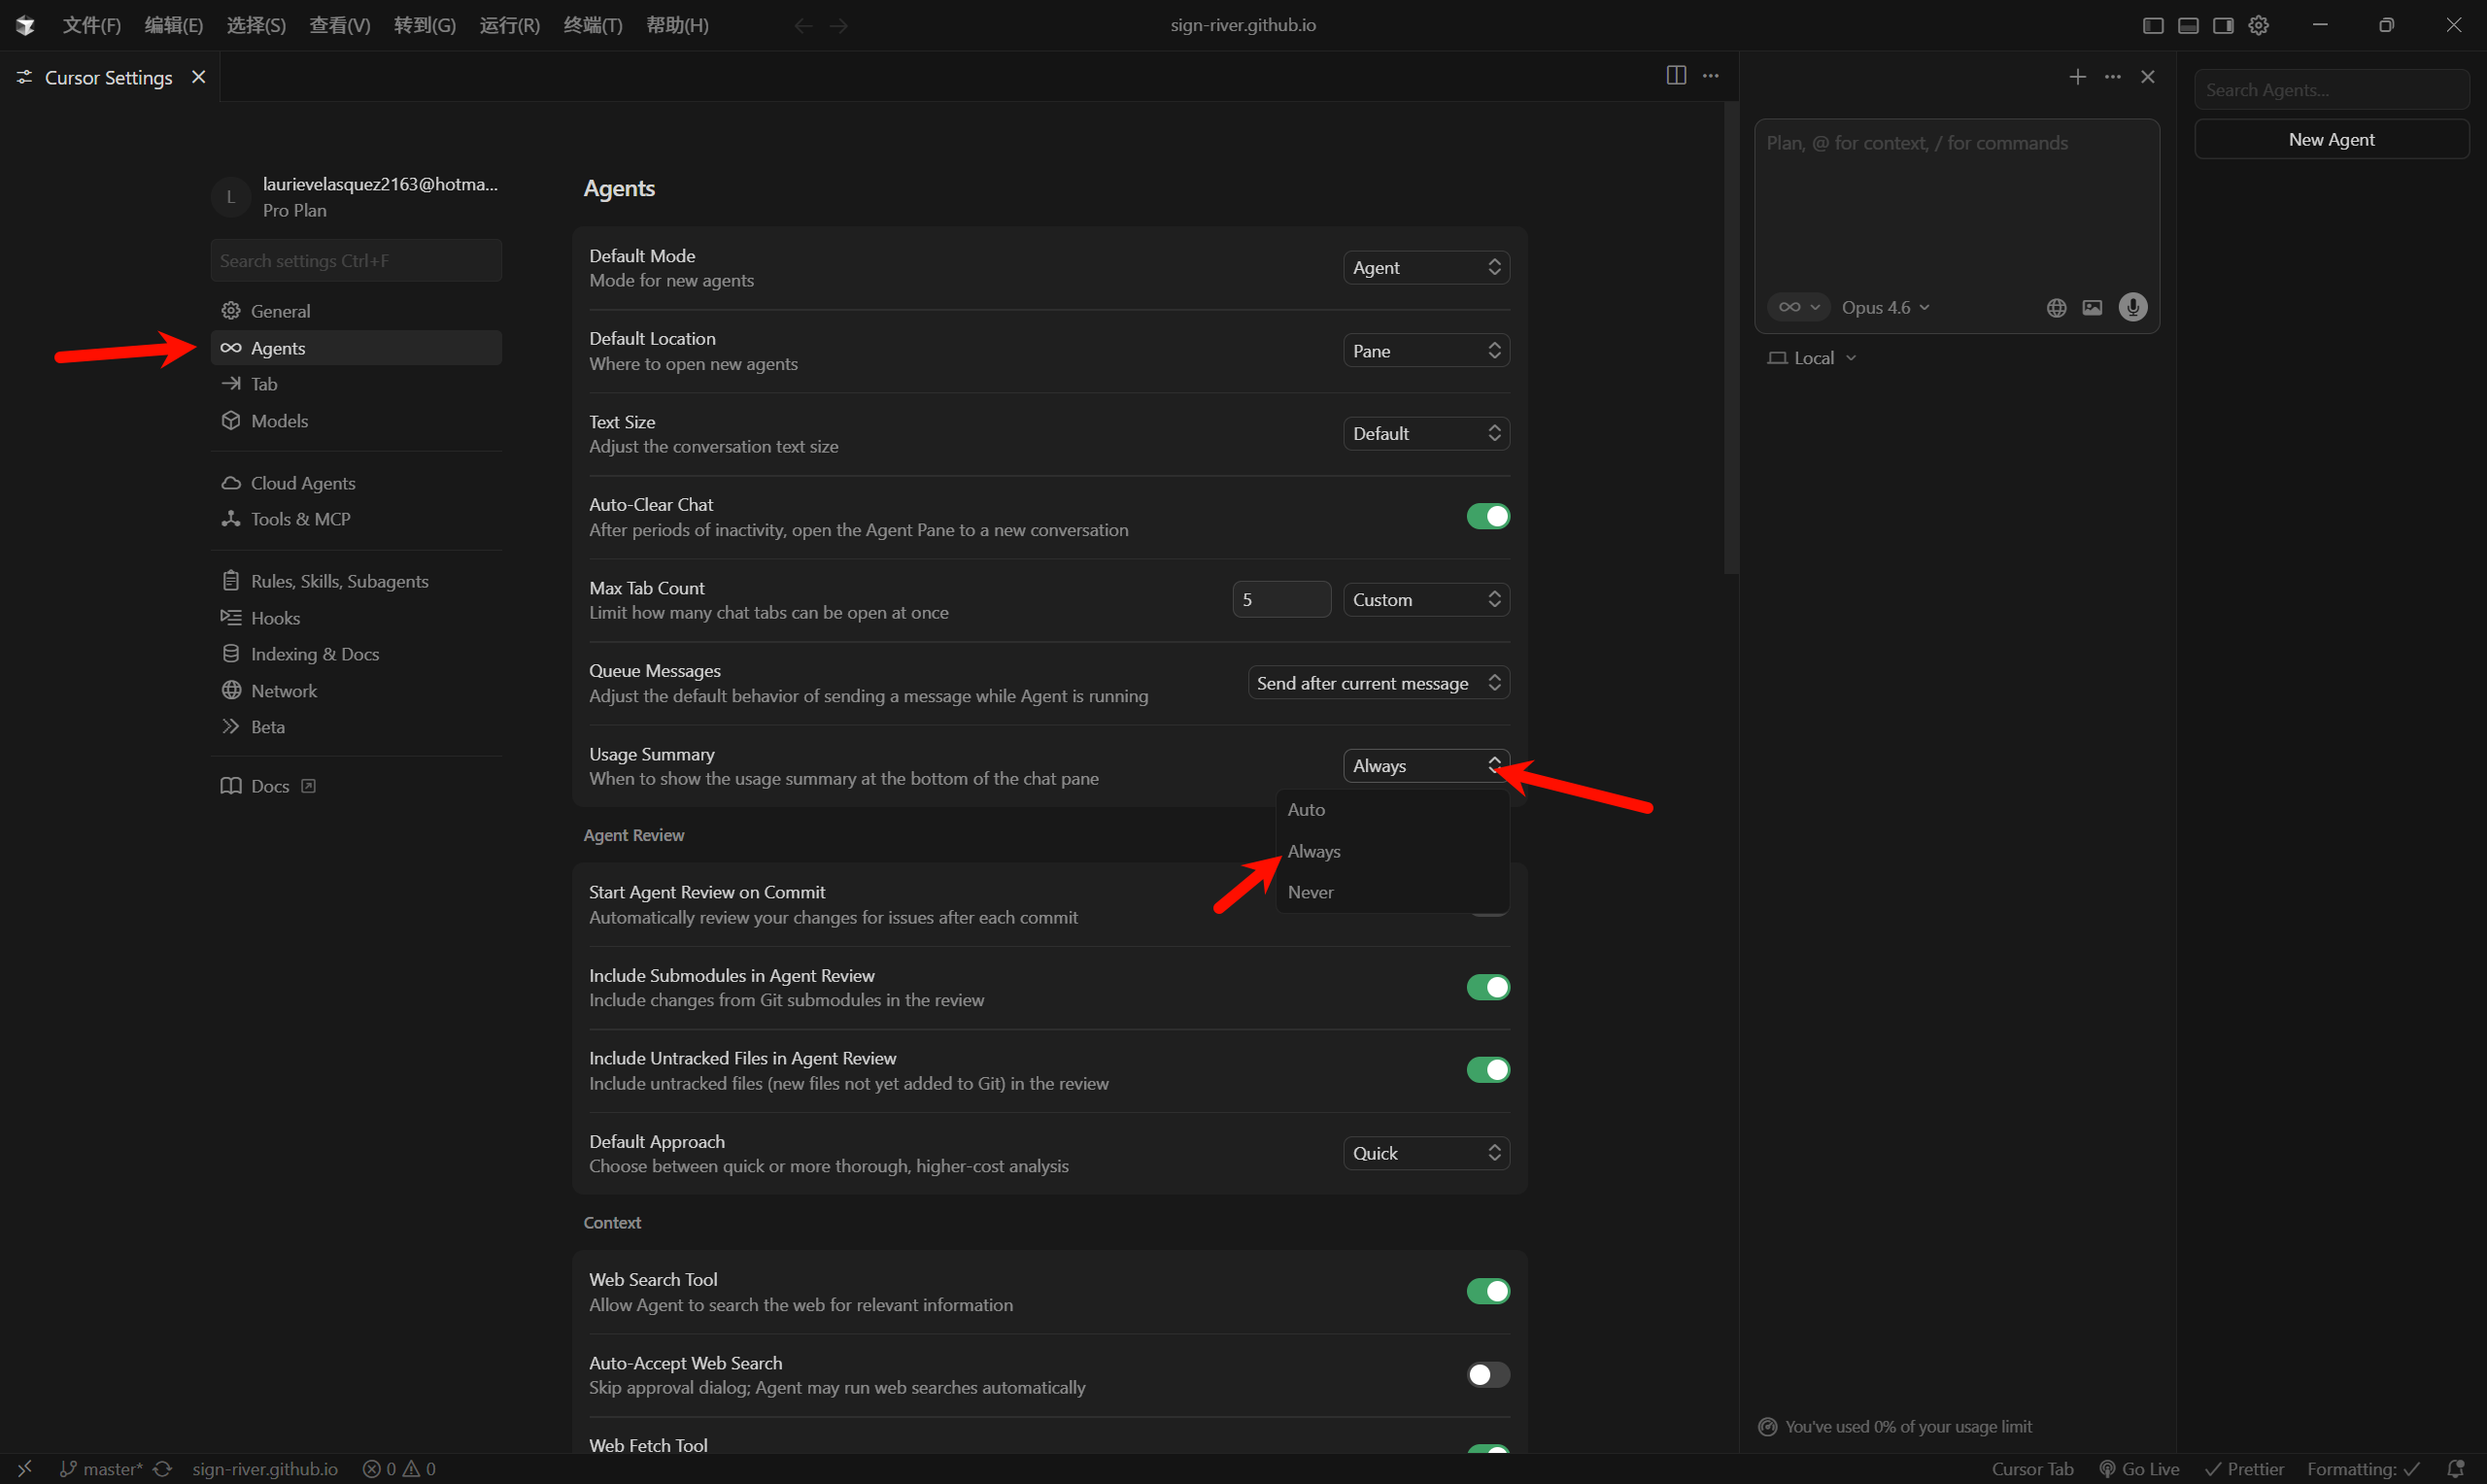Screen dimensions: 2487x1484
Task: Open the 终端(T) menu
Action: point(592,25)
